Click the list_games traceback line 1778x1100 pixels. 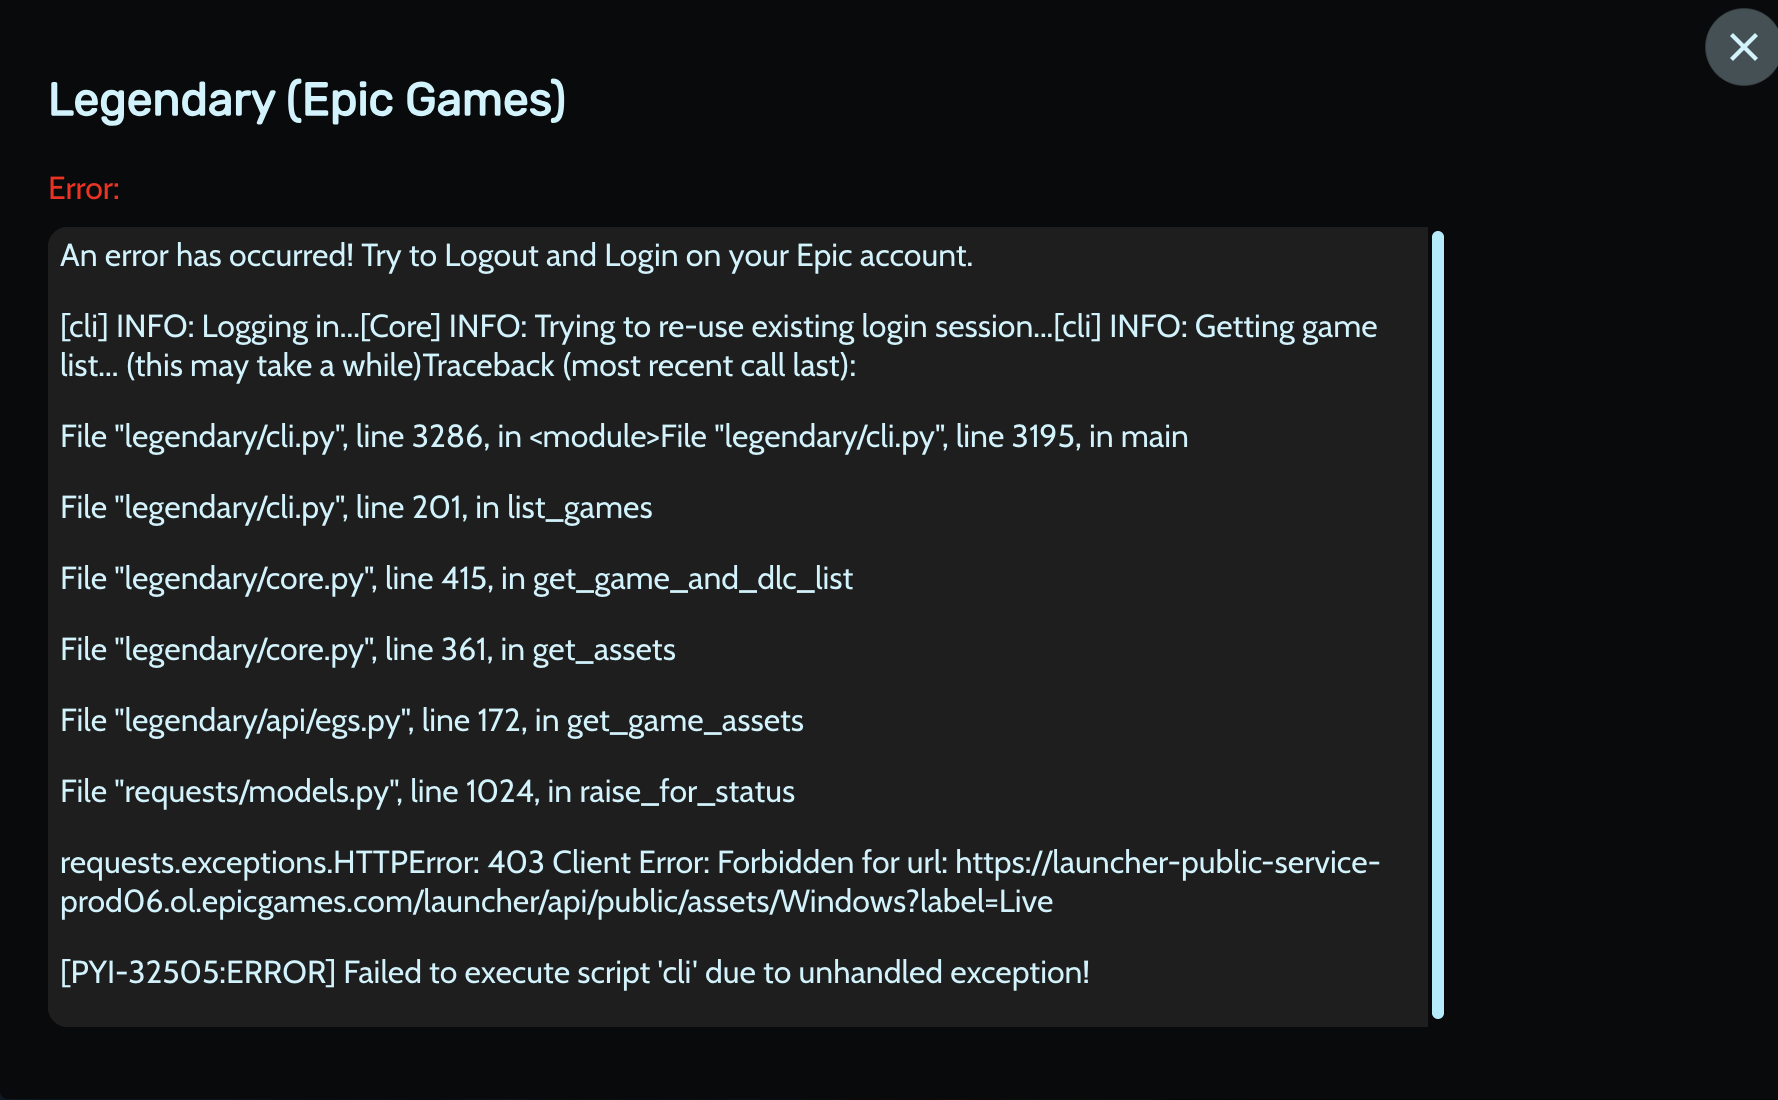[x=356, y=508]
